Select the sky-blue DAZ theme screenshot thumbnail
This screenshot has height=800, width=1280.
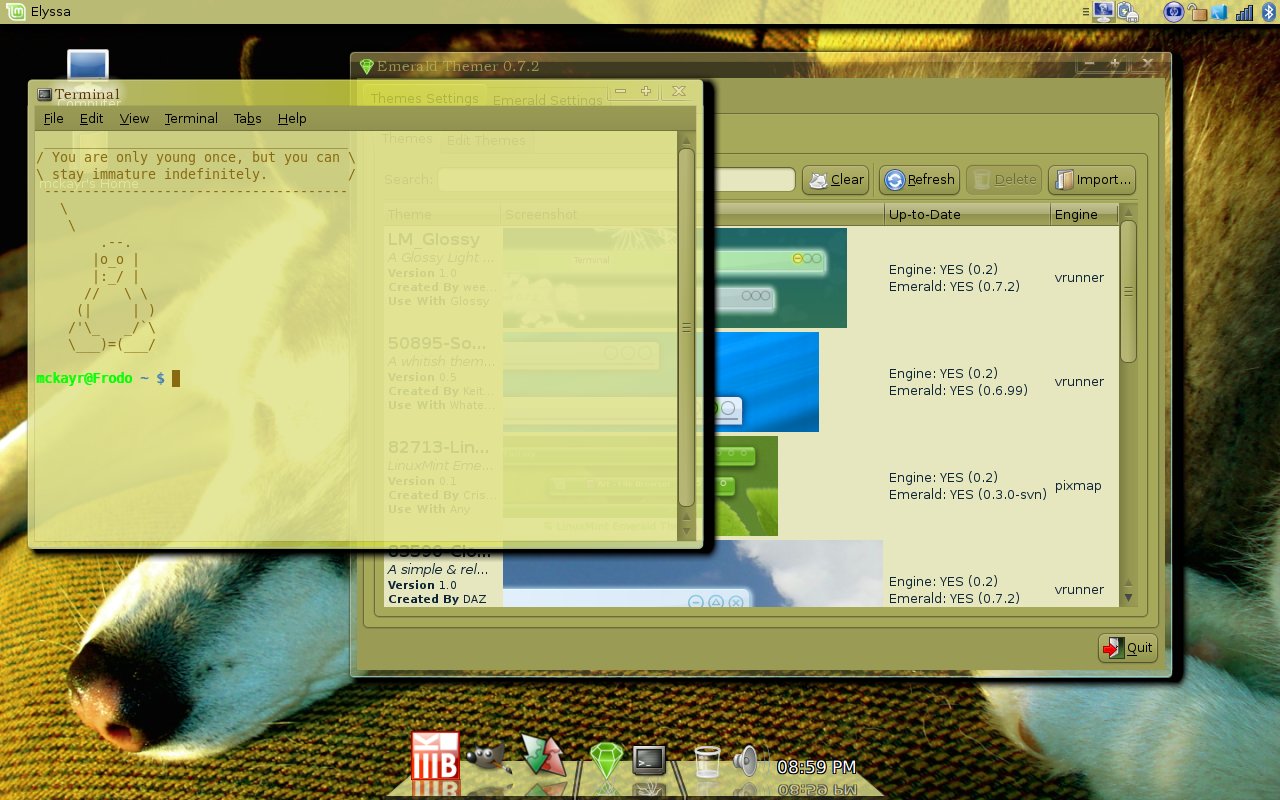(693, 574)
